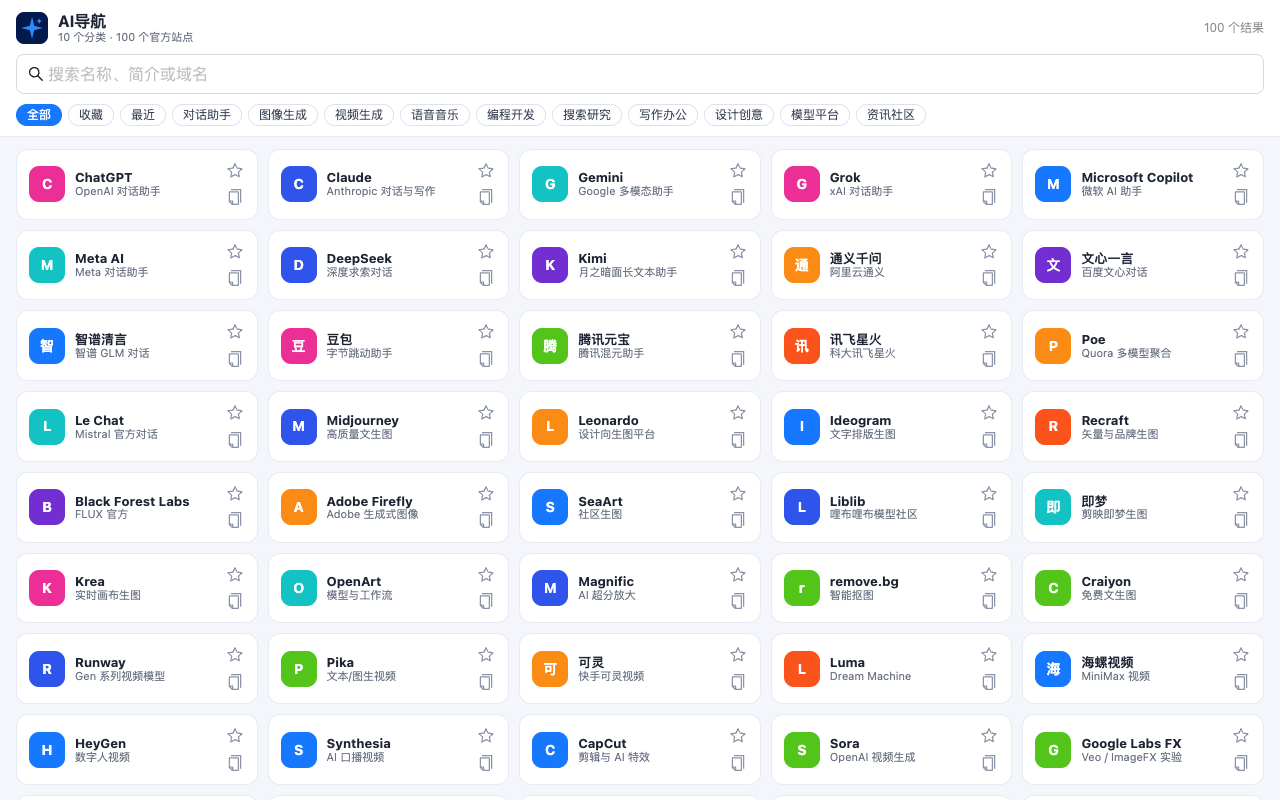Toggle the favorite star on Pika
1280x800 pixels.
(486, 655)
